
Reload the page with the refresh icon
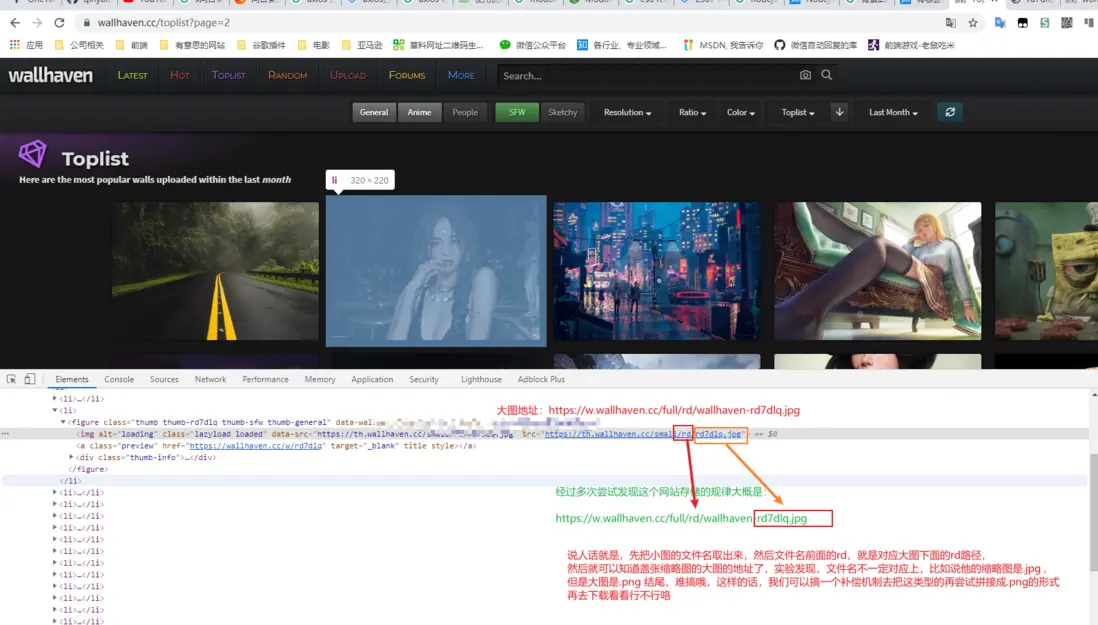point(60,22)
